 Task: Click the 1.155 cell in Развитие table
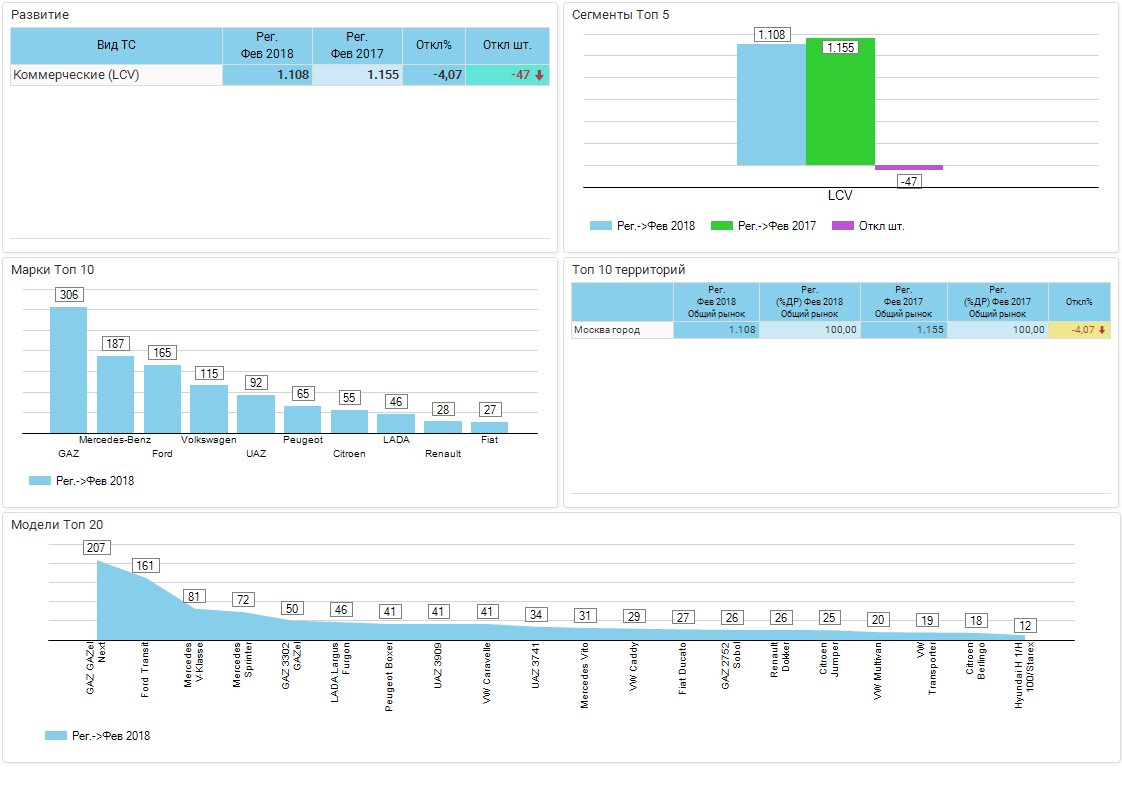(357, 75)
